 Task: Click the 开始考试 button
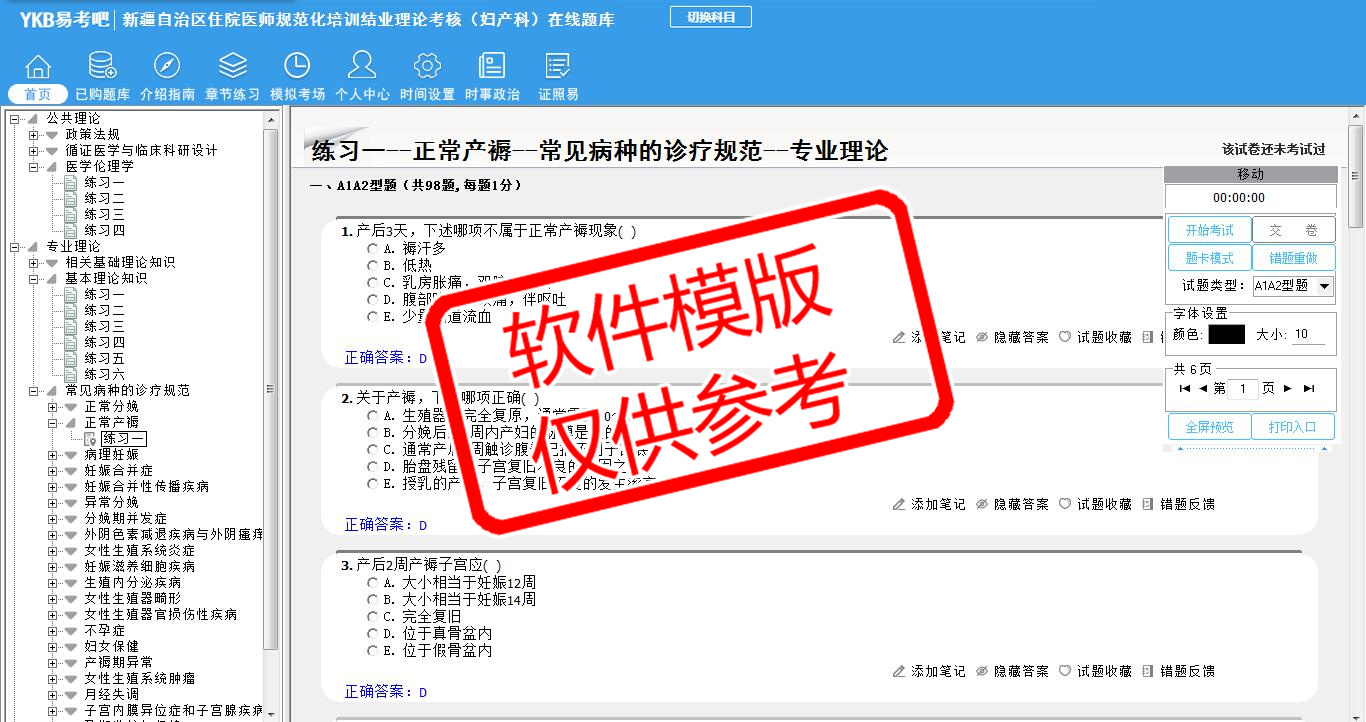pyautogui.click(x=1209, y=230)
